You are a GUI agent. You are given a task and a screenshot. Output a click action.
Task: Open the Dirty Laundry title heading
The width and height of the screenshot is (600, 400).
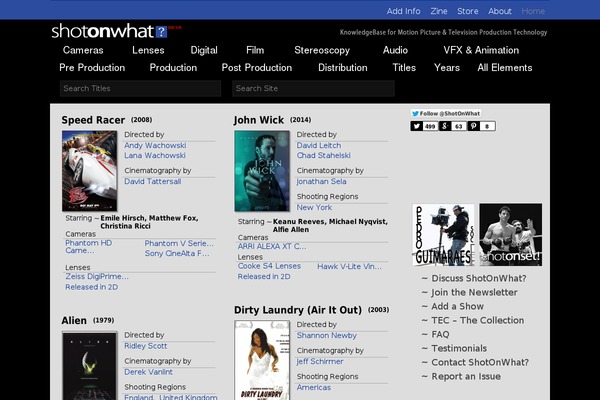[x=298, y=310]
